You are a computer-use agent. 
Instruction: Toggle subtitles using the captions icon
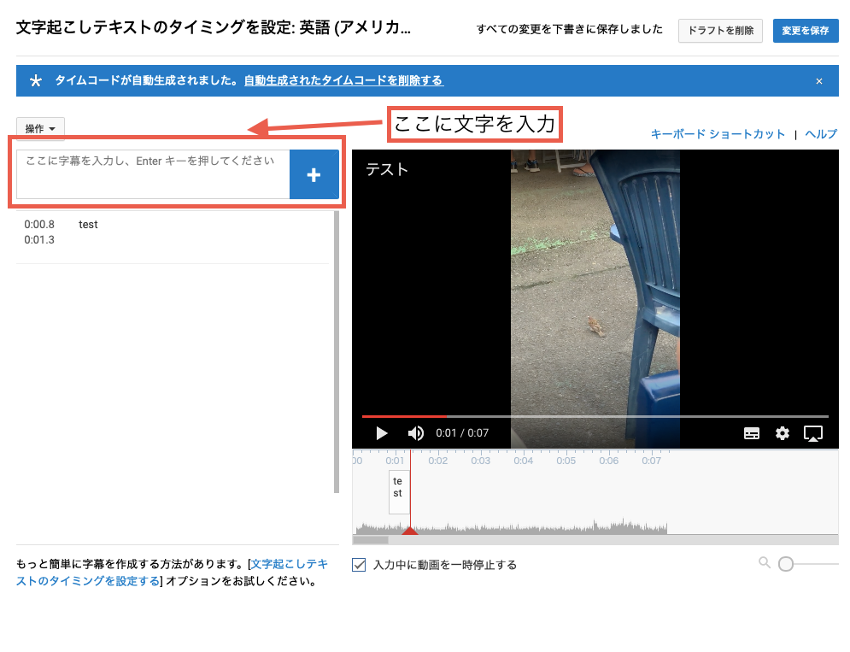[752, 433]
